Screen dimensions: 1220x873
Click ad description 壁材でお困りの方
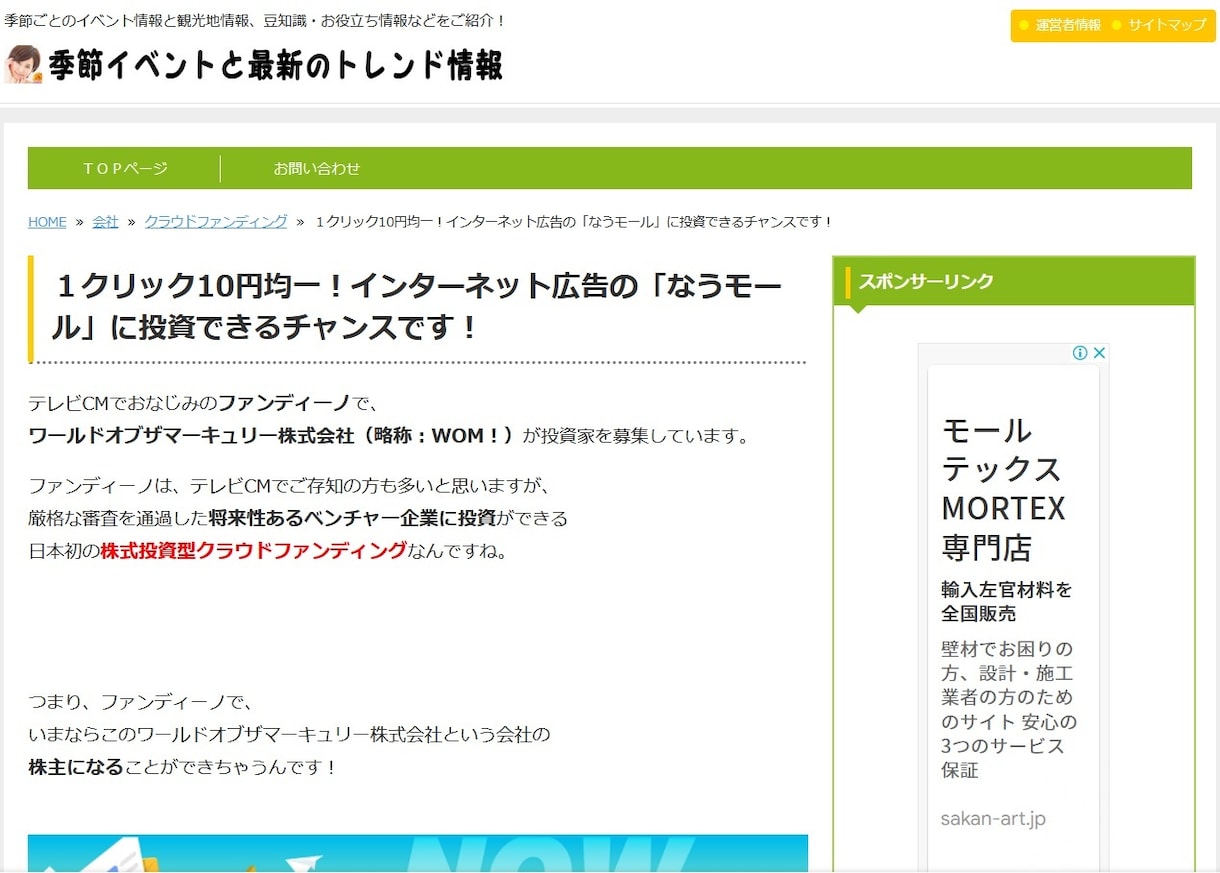point(1009,709)
